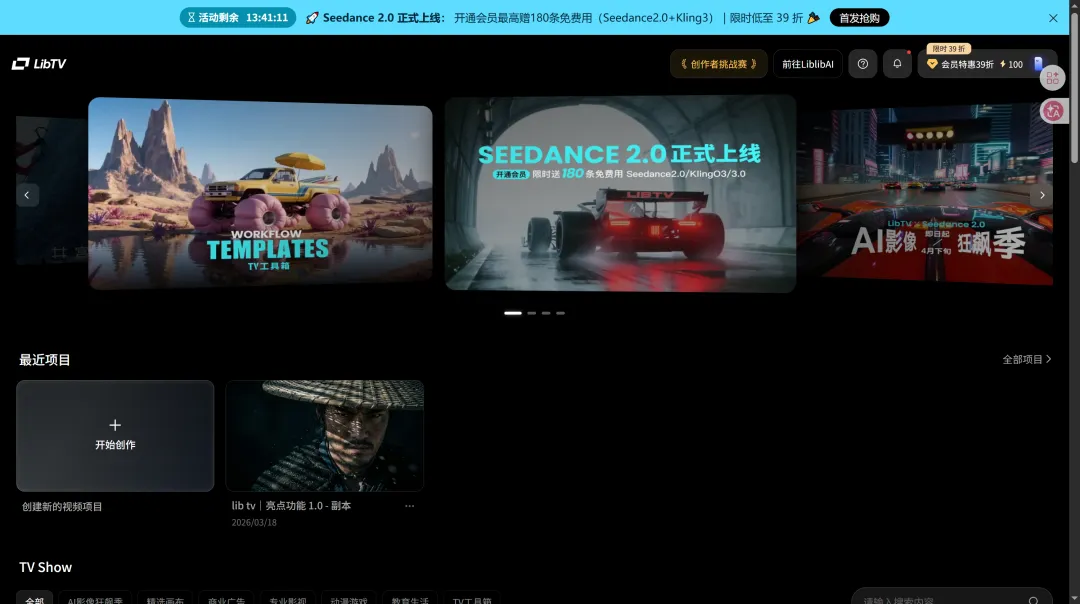Select the first carousel indicator dot
Image resolution: width=1080 pixels, height=604 pixels.
512,313
